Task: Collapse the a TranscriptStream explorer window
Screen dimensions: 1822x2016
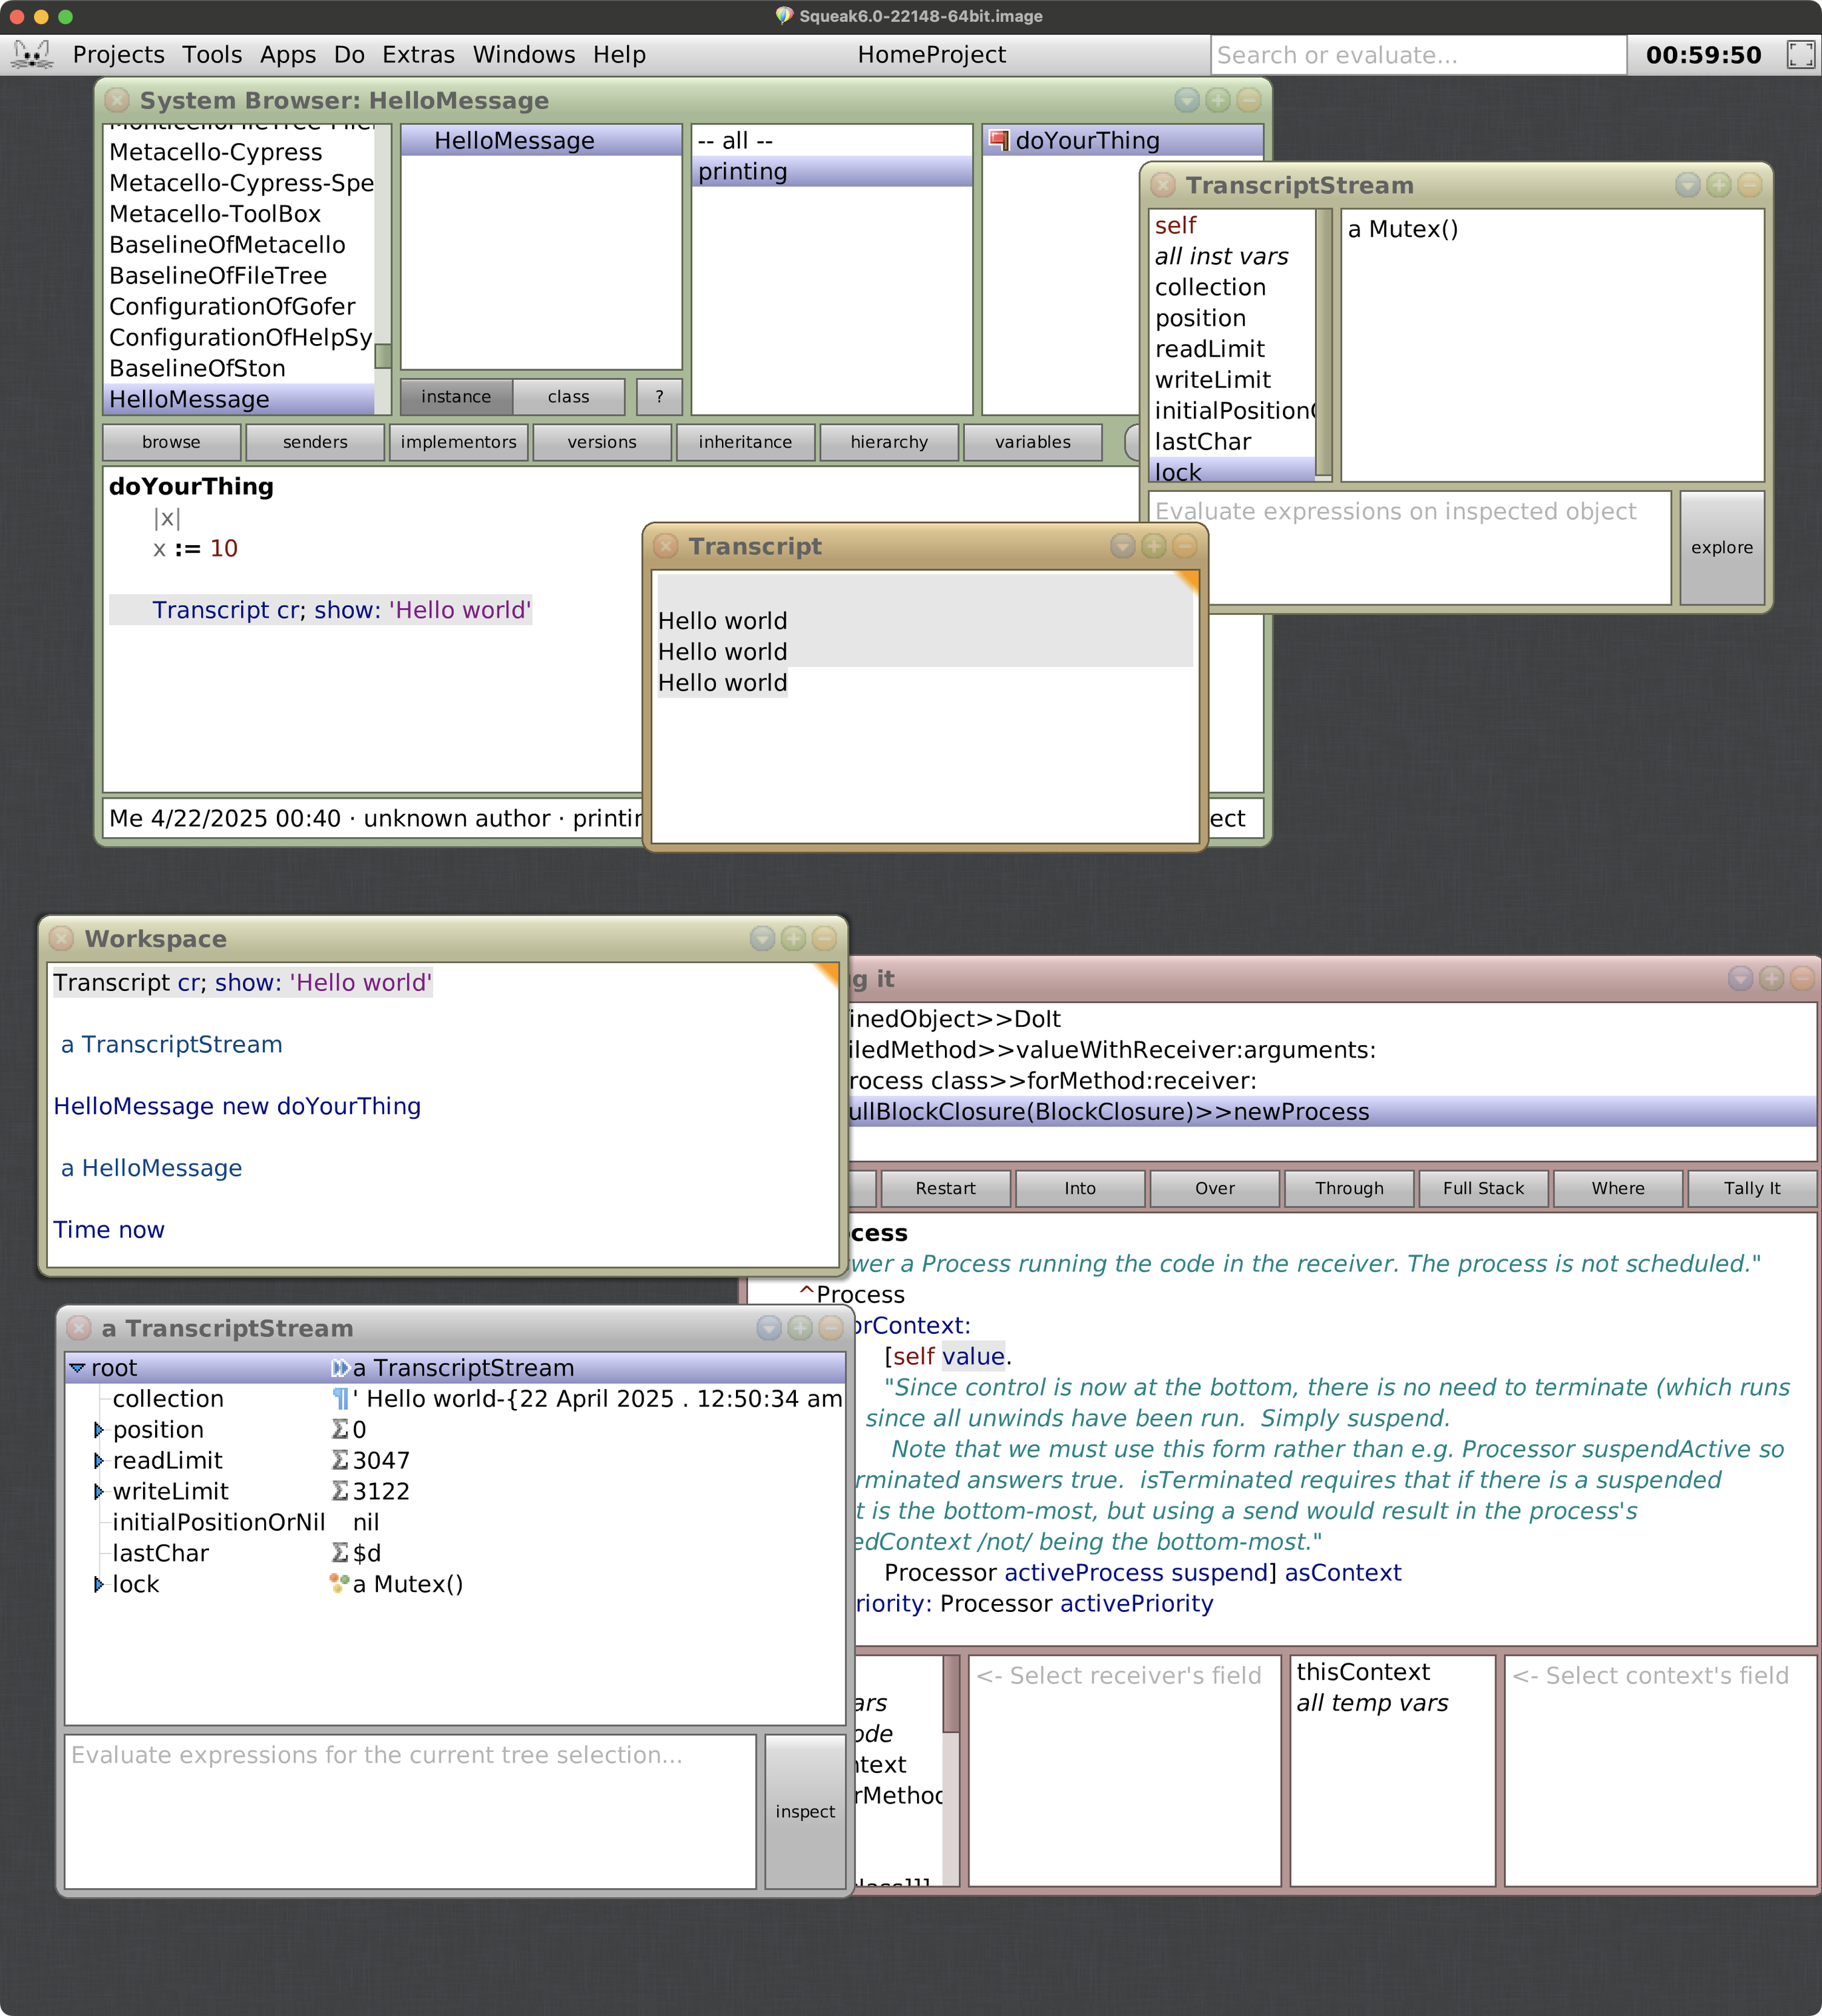Action: coord(831,1328)
